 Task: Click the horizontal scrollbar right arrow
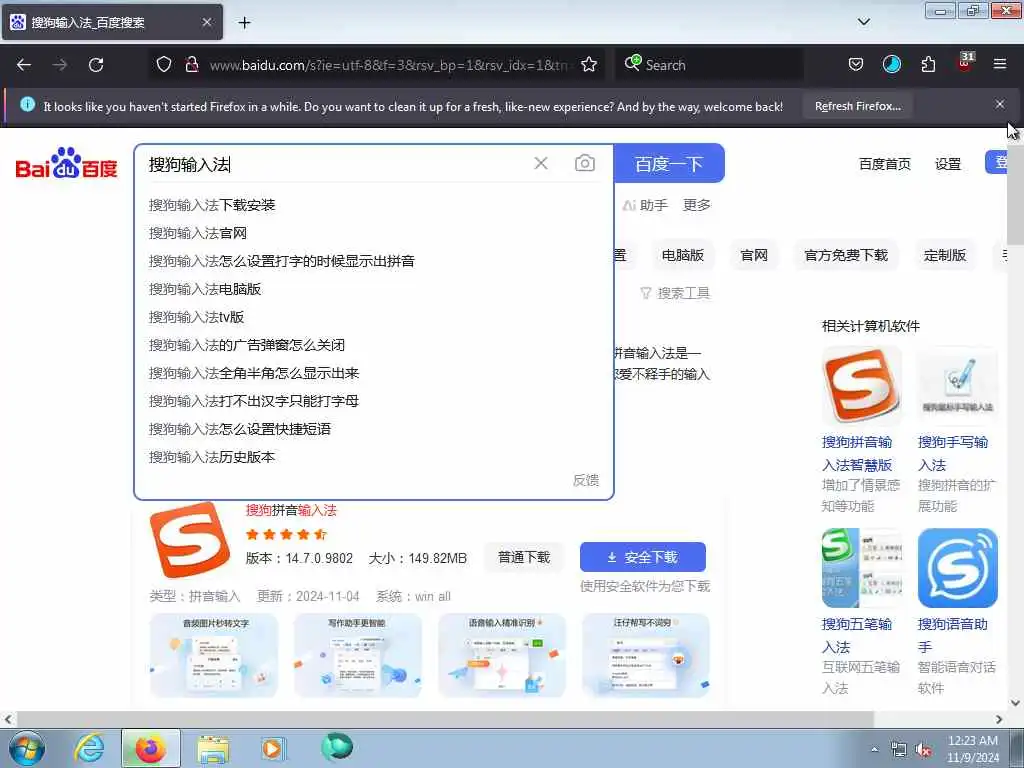coord(999,719)
